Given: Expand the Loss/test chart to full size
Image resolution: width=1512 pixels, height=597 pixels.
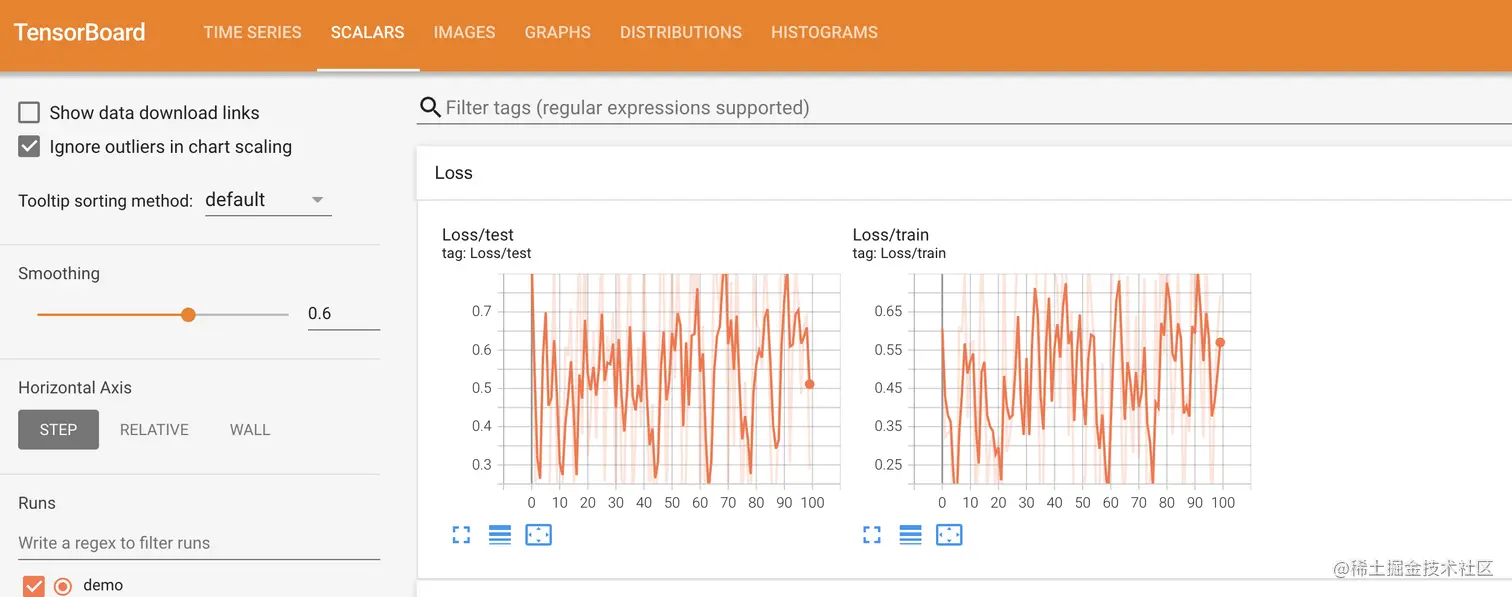Looking at the screenshot, I should [461, 535].
